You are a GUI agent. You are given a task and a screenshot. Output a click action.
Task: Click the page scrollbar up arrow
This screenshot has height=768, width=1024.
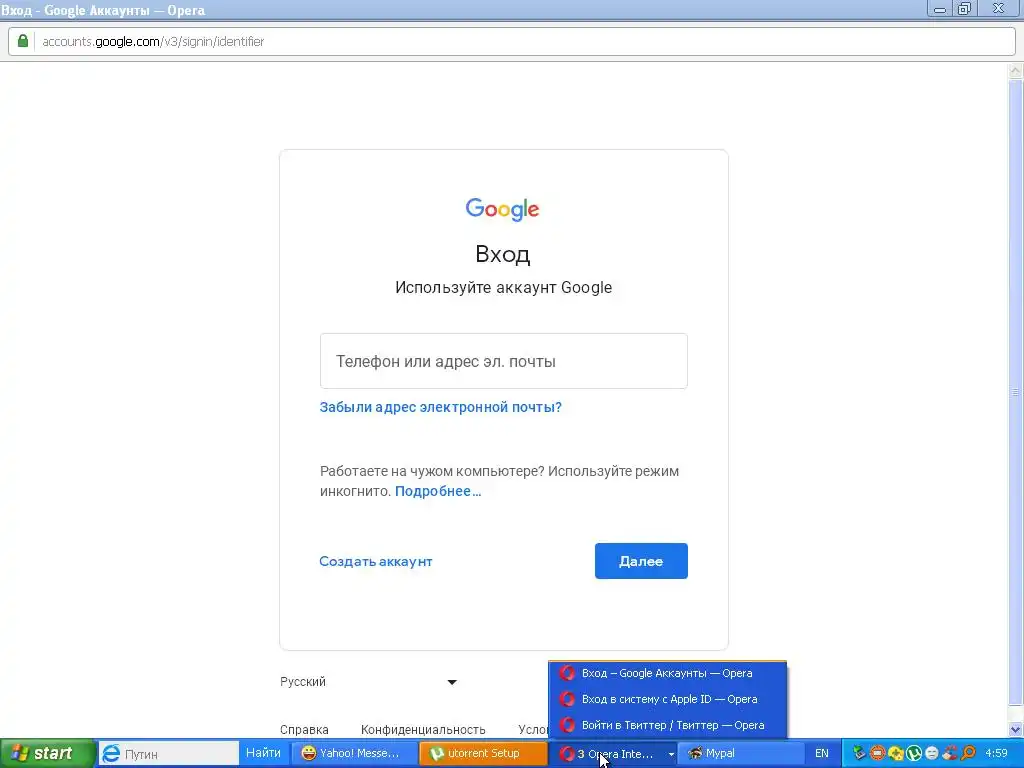(1016, 70)
